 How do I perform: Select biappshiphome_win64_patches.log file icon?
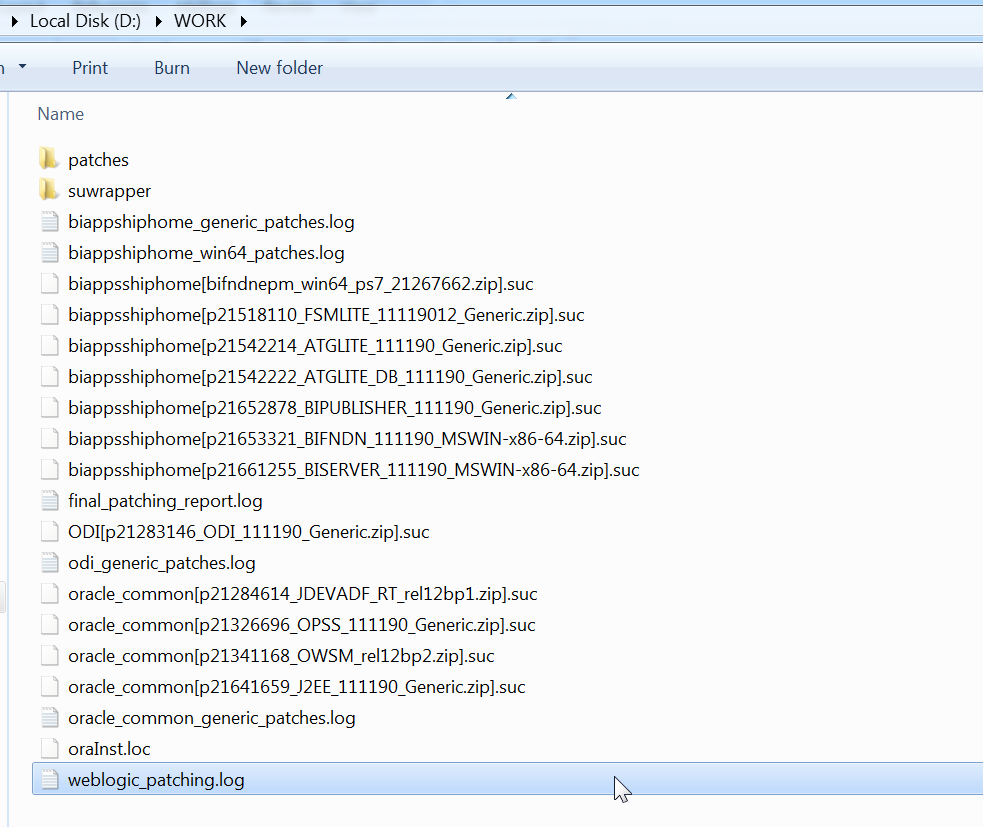(50, 253)
